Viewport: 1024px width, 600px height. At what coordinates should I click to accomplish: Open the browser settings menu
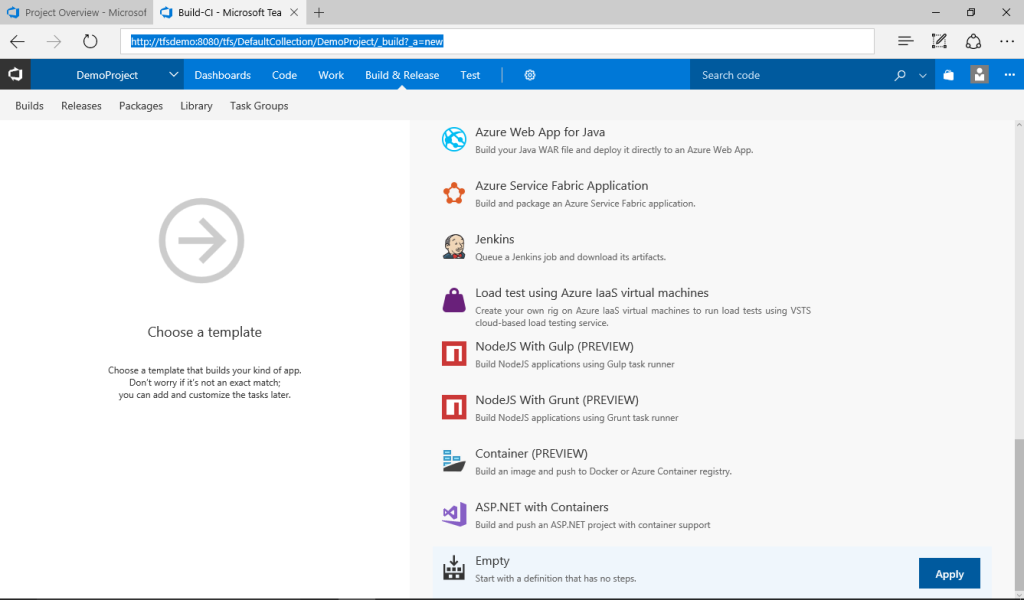tap(1008, 41)
